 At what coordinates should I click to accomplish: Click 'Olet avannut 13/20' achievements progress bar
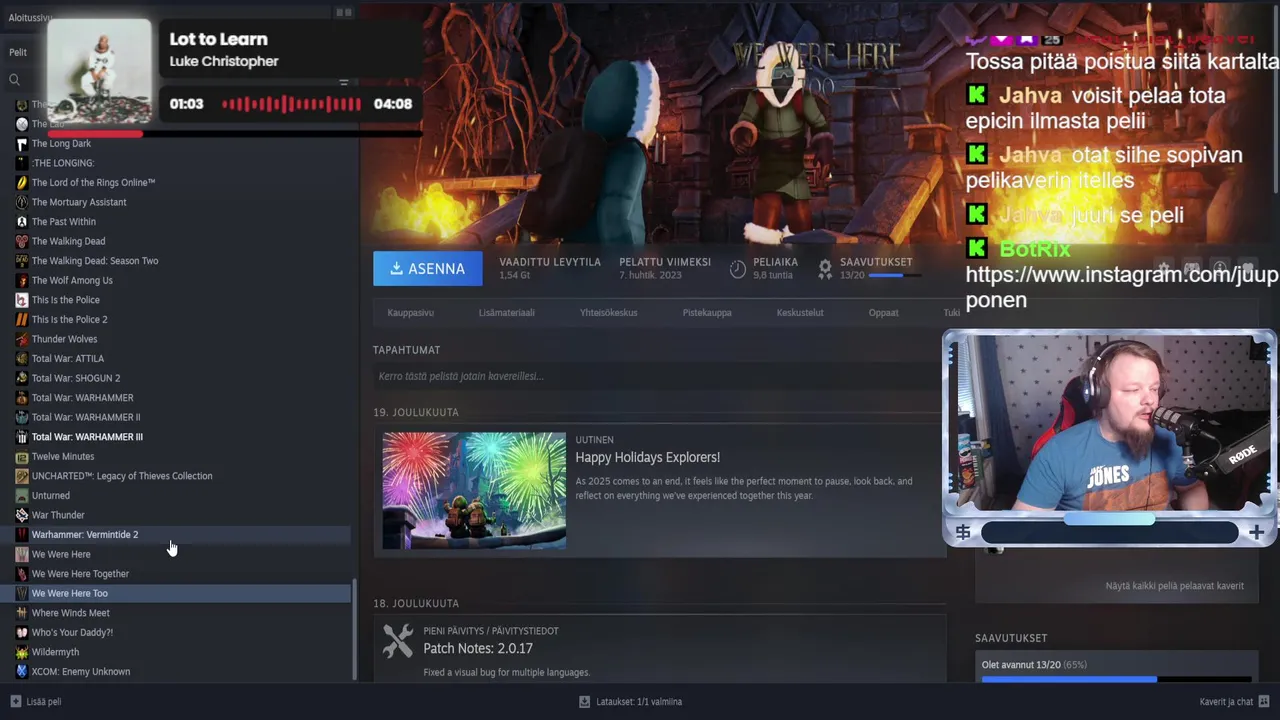point(1116,679)
